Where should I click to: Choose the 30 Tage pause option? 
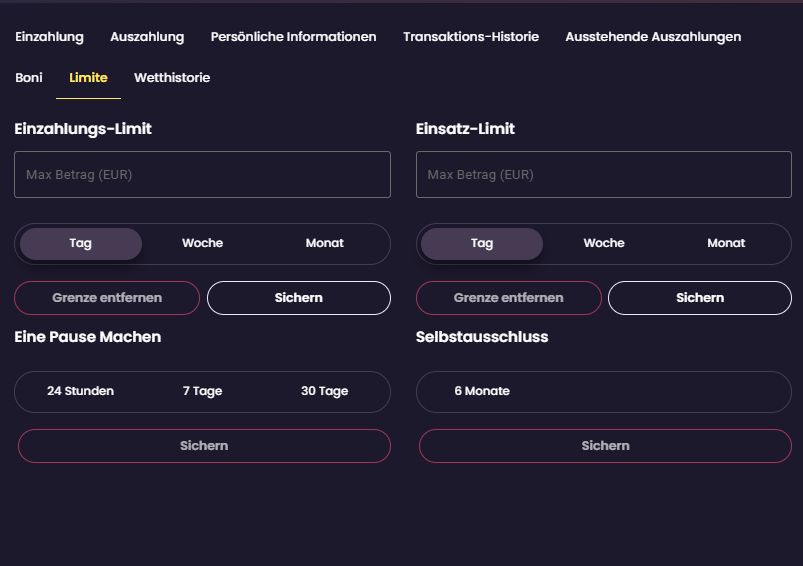point(325,391)
